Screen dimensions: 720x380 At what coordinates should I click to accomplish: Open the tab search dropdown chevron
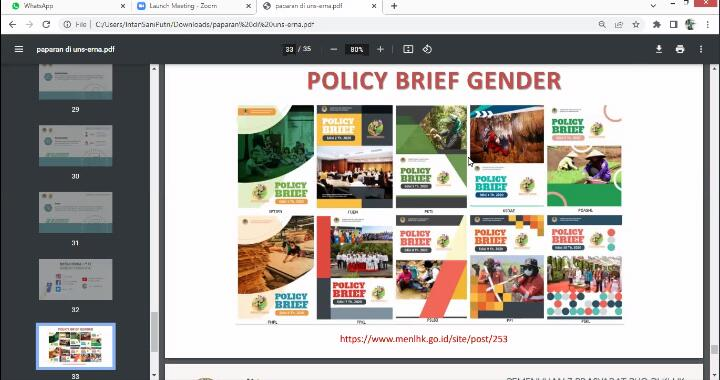(x=653, y=6)
